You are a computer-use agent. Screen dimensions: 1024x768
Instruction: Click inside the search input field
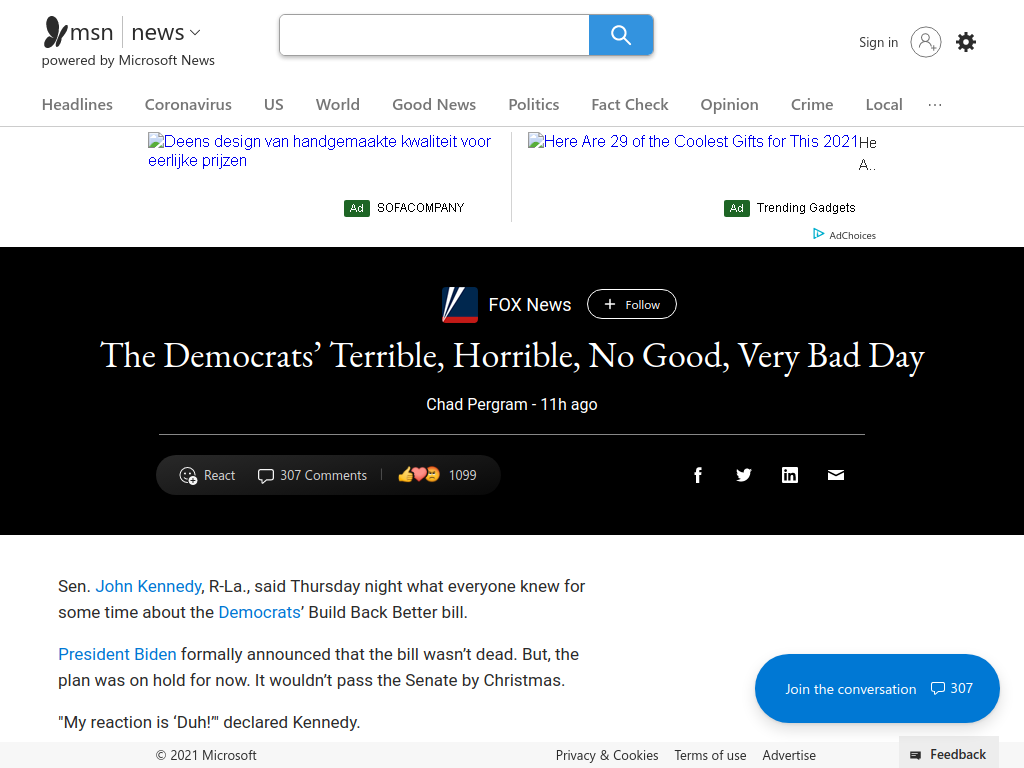click(x=434, y=35)
